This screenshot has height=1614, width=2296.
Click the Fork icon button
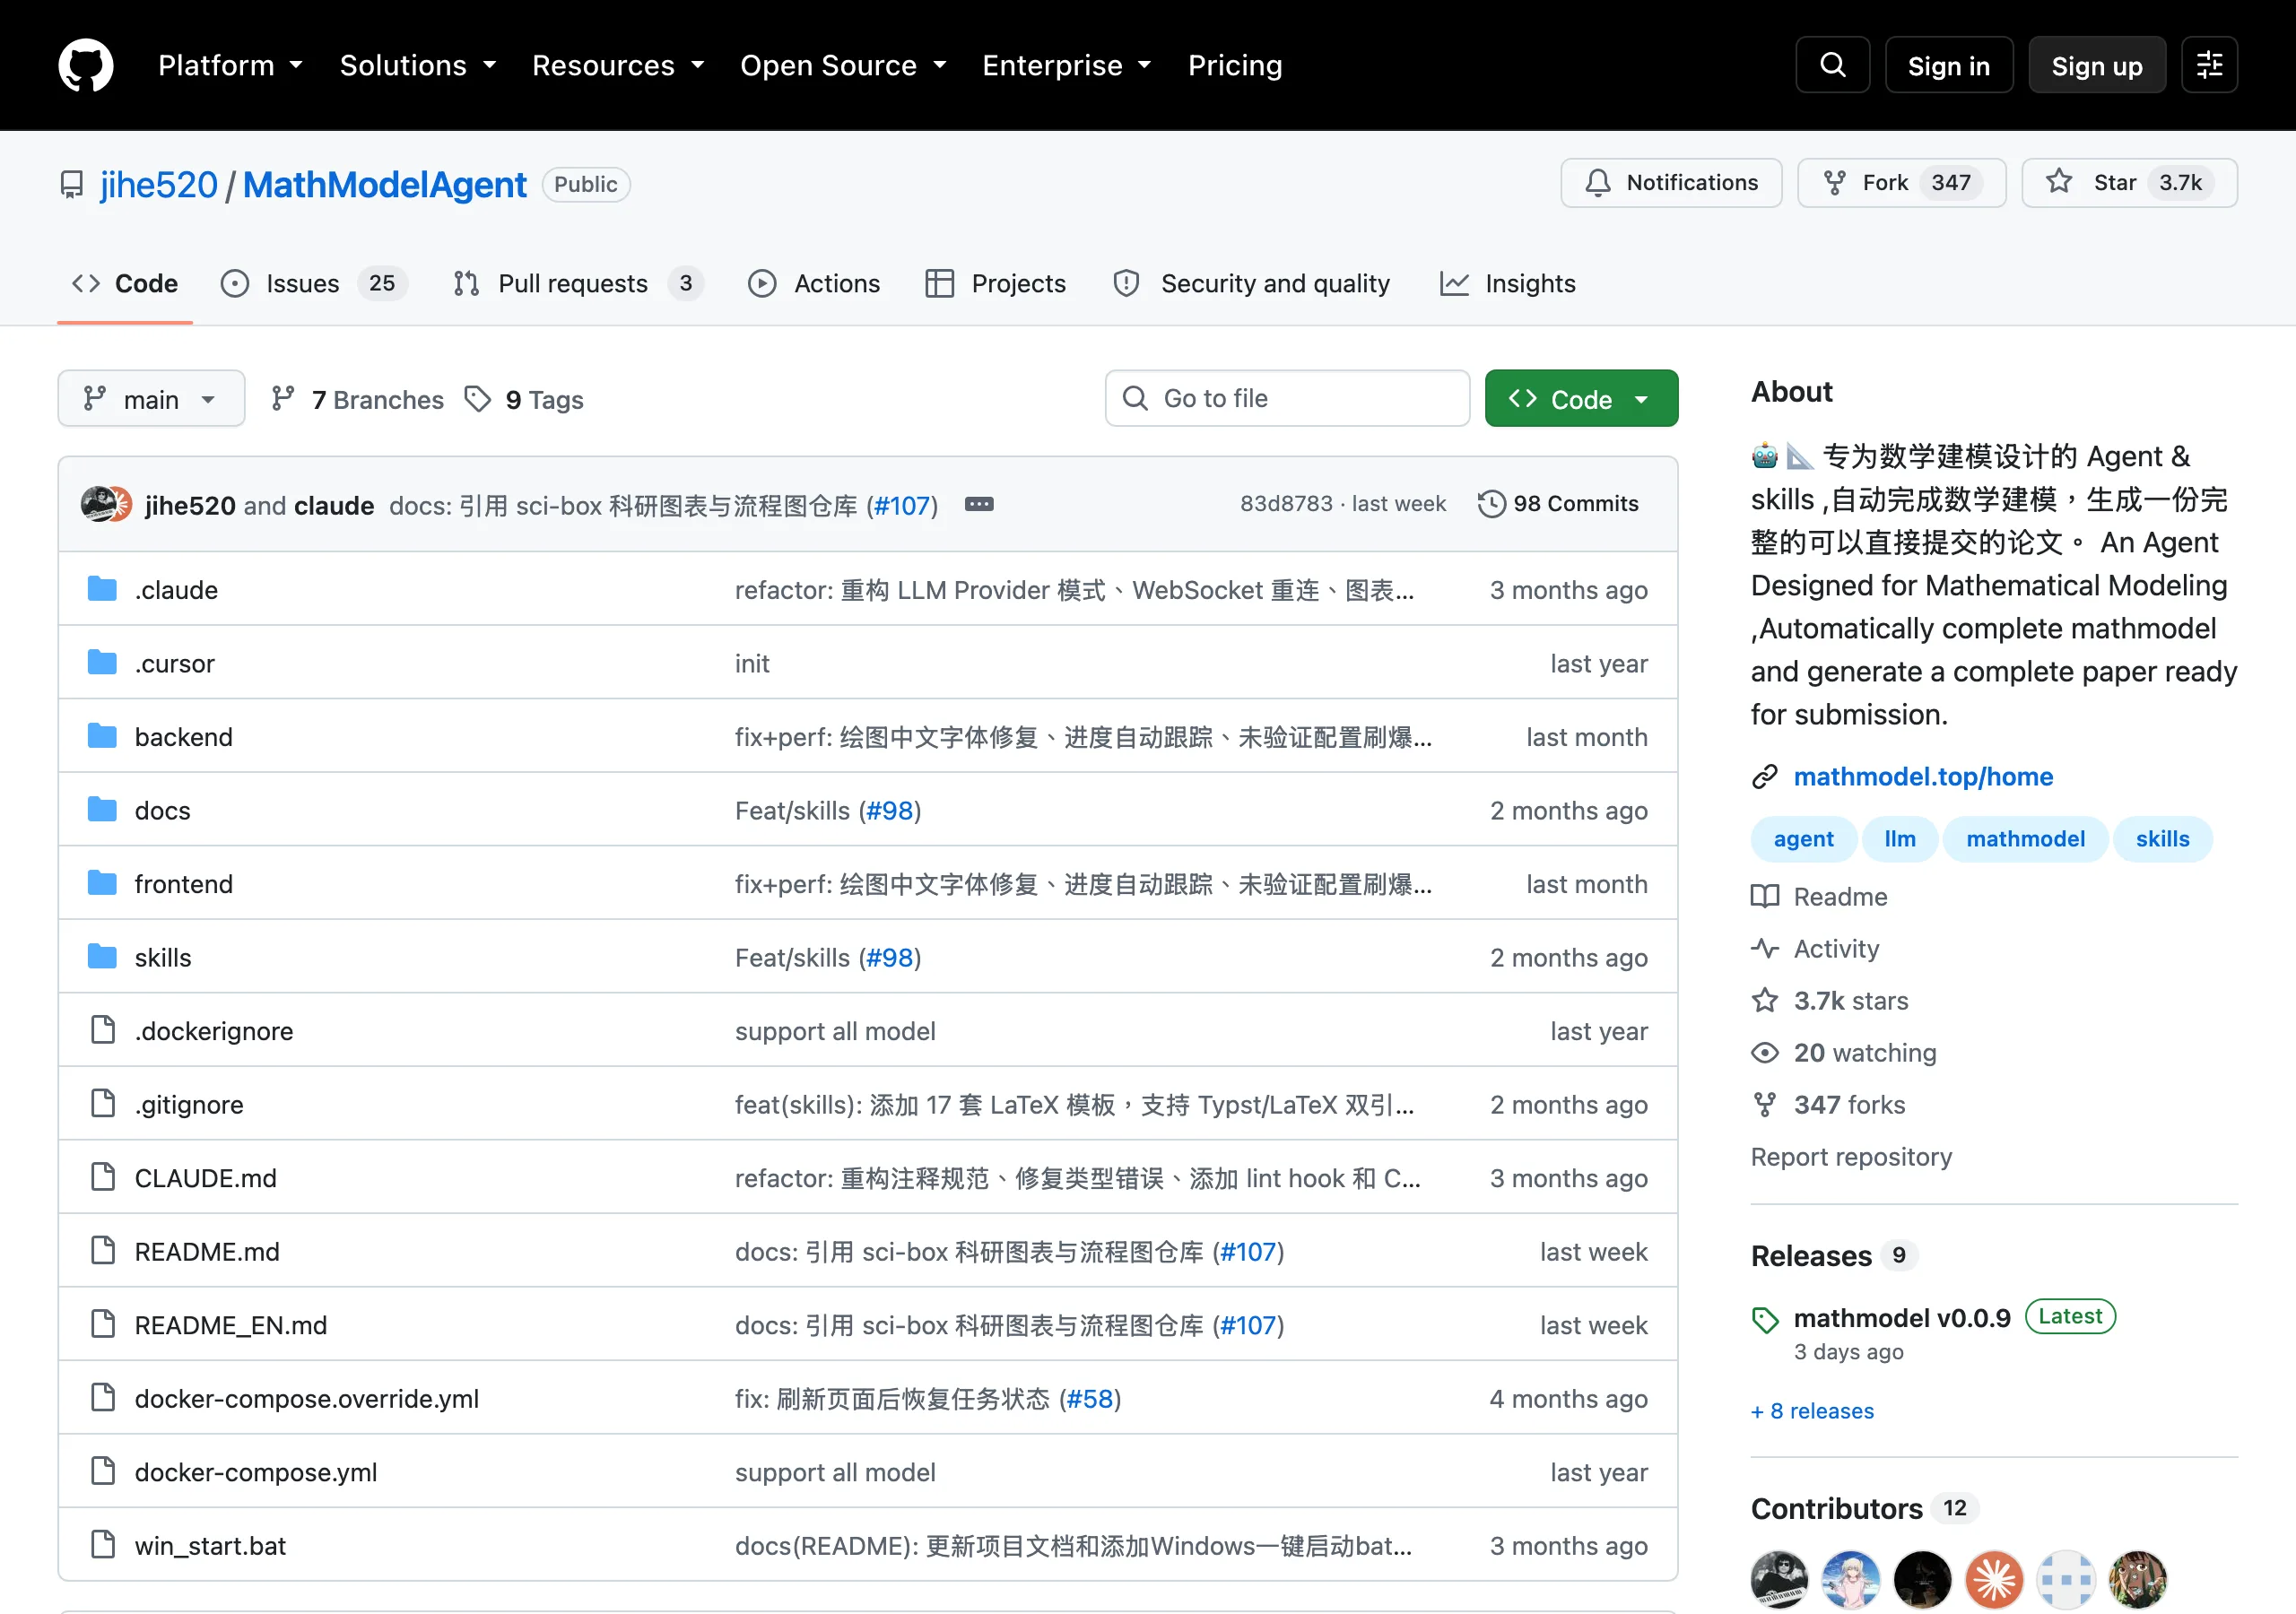tap(1834, 183)
